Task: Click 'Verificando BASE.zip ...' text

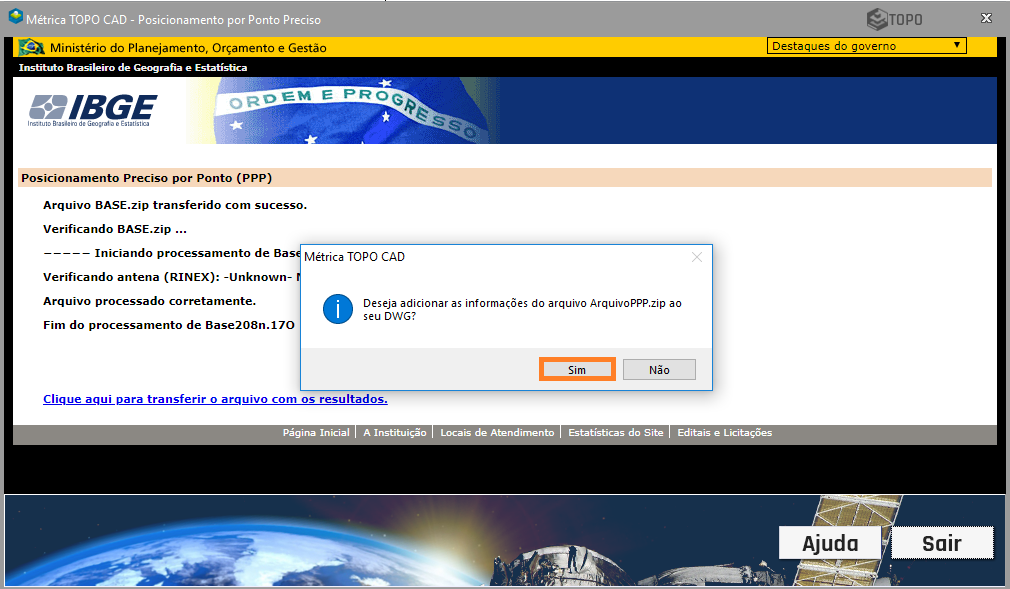Action: tap(115, 229)
